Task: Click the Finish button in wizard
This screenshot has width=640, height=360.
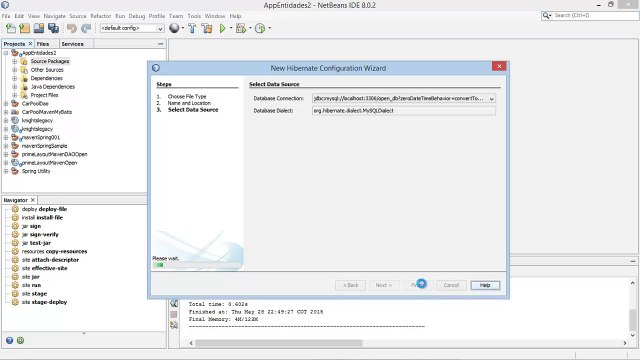Action: pos(418,285)
